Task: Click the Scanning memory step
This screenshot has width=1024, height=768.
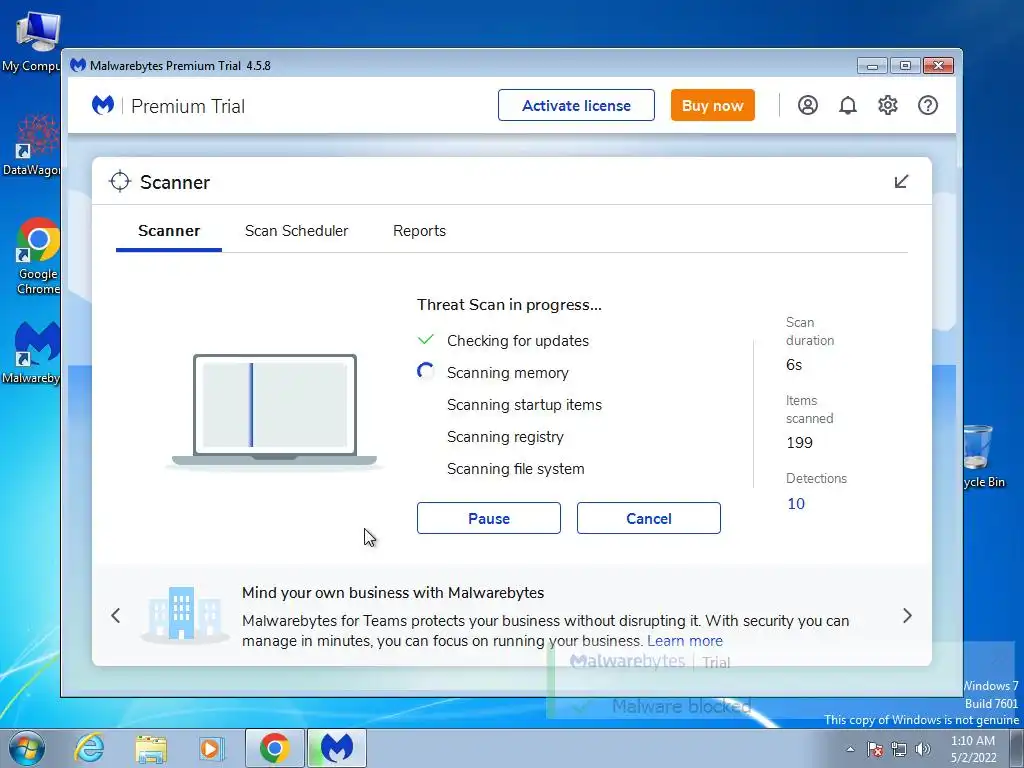Action: point(507,373)
